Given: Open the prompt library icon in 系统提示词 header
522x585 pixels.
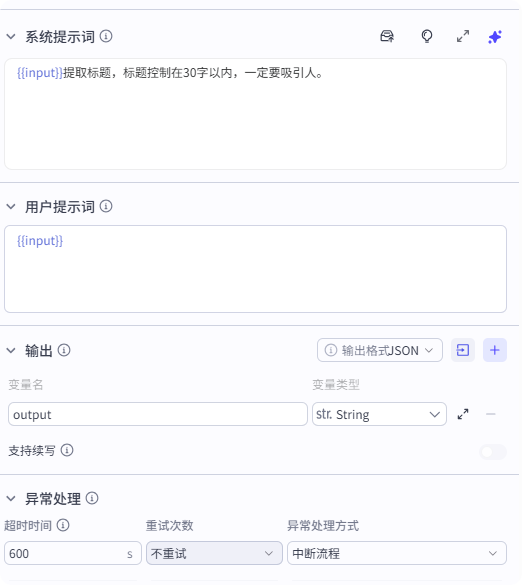Looking at the screenshot, I should (x=387, y=36).
